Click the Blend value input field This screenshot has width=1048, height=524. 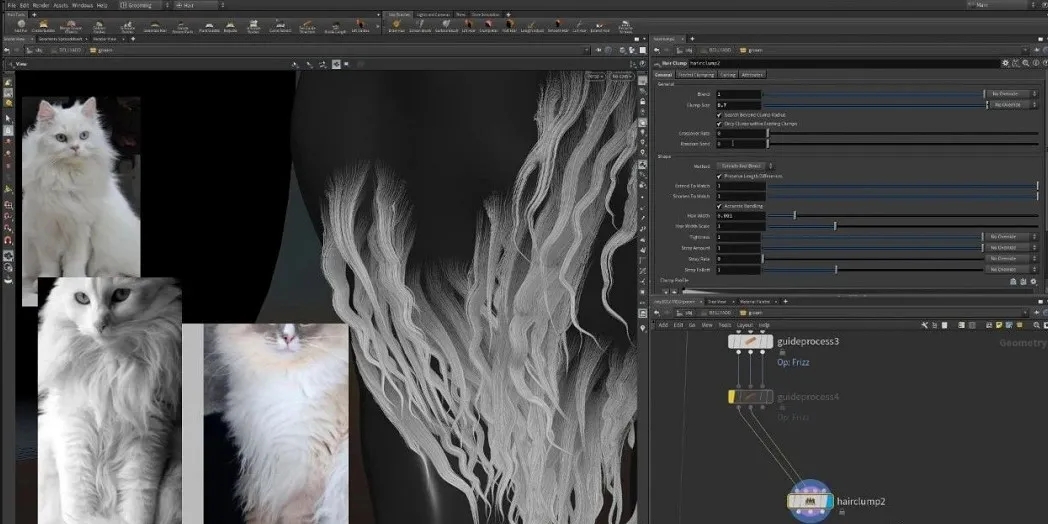[x=739, y=94]
